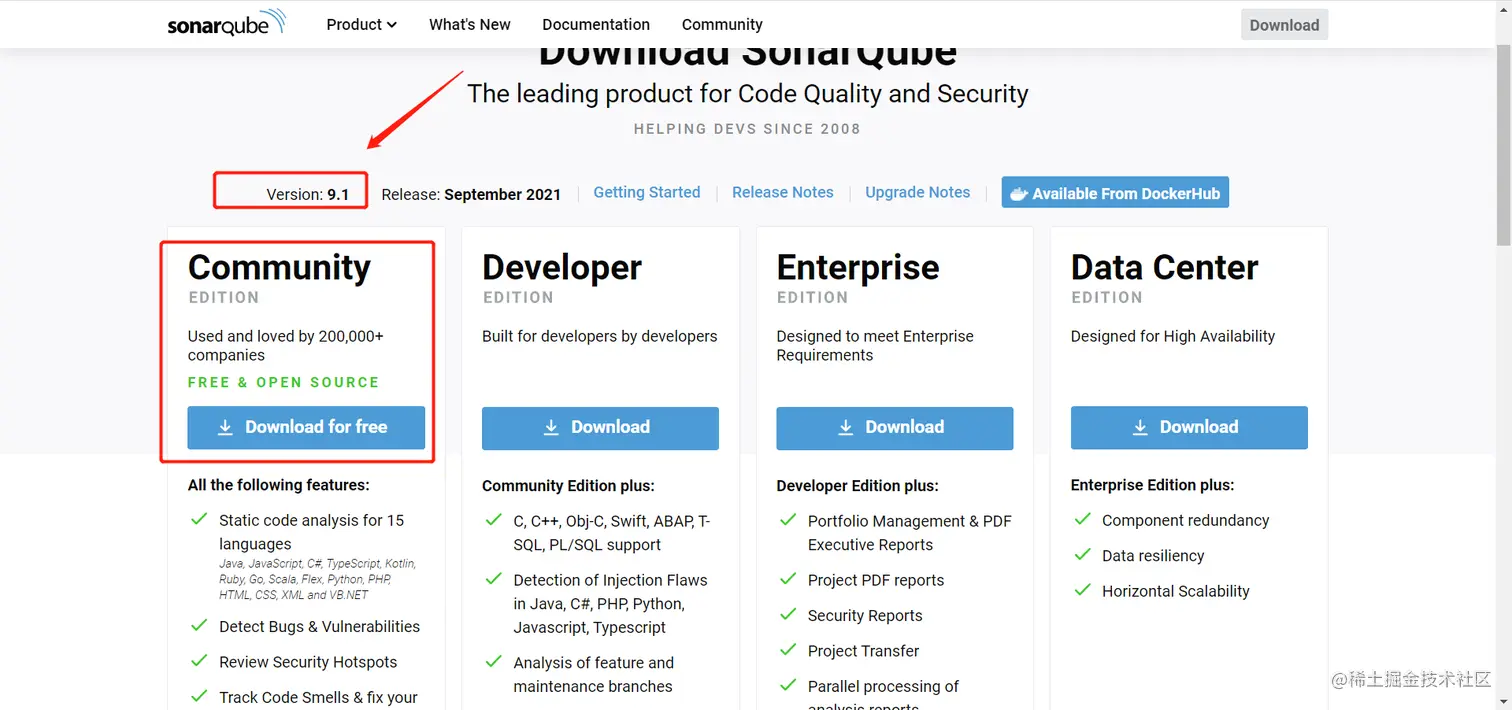Click 'Project Transfer' feature text

coord(863,651)
